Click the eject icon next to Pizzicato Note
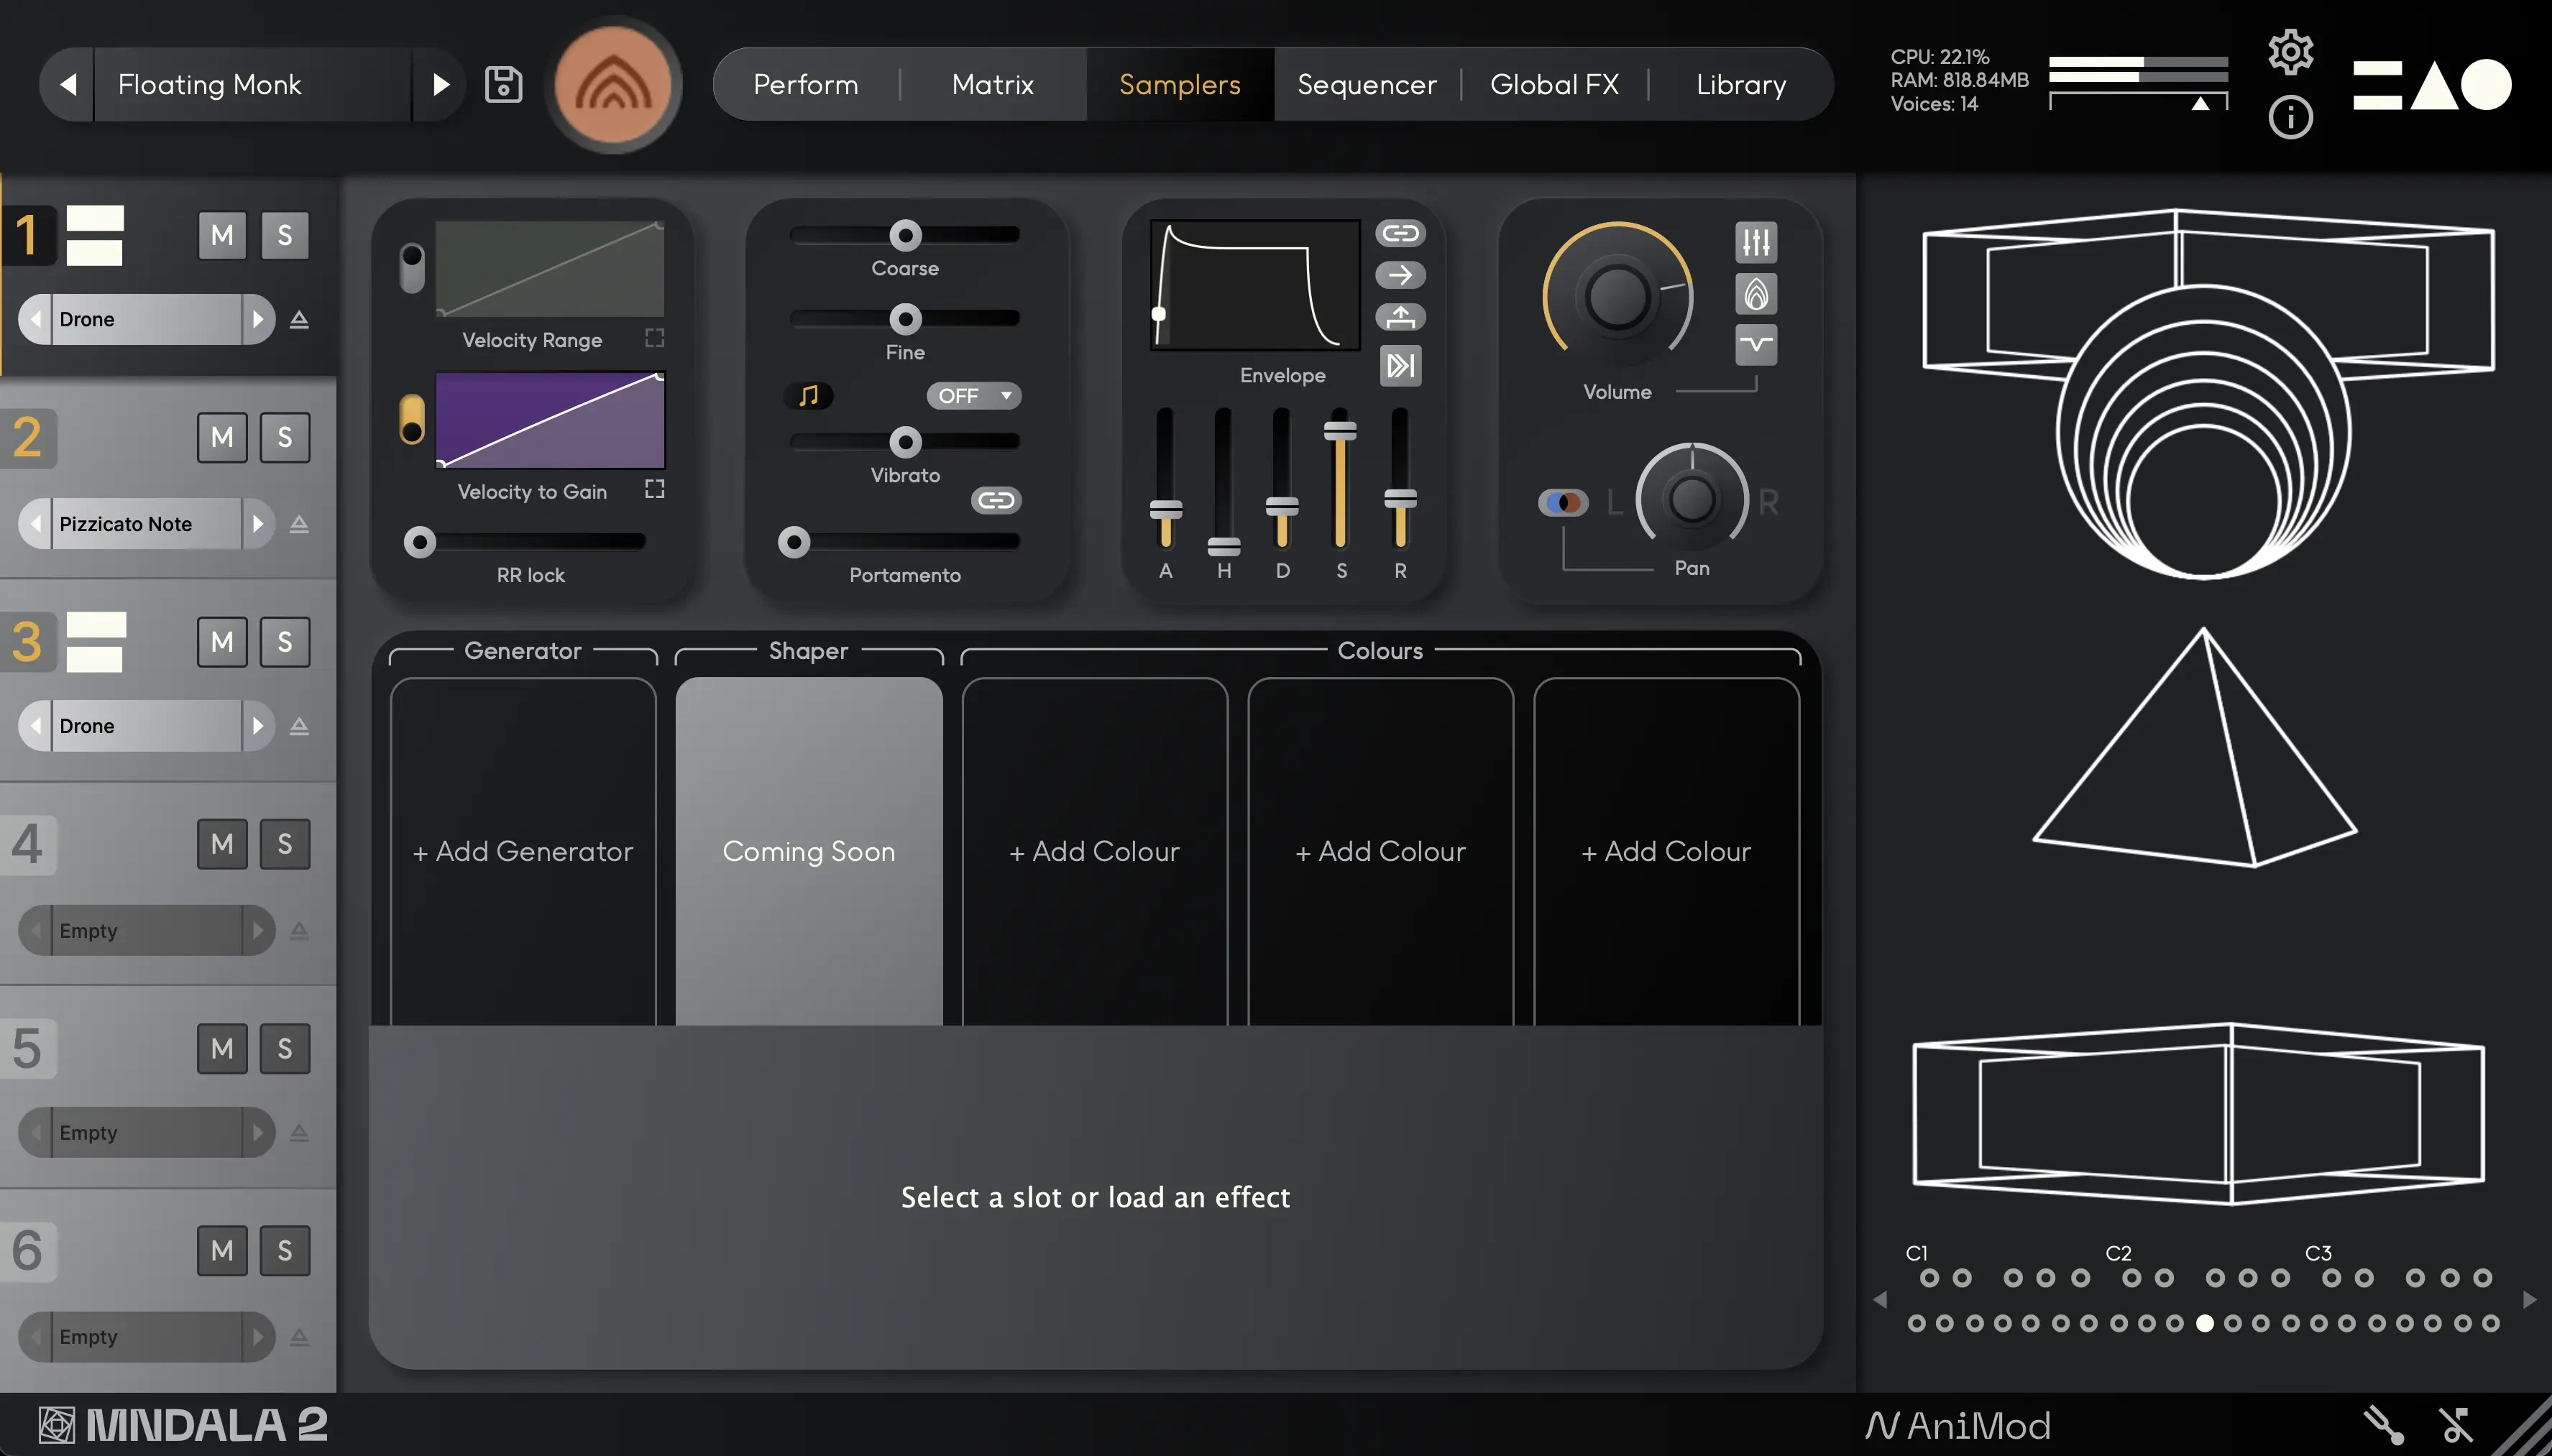 click(299, 524)
